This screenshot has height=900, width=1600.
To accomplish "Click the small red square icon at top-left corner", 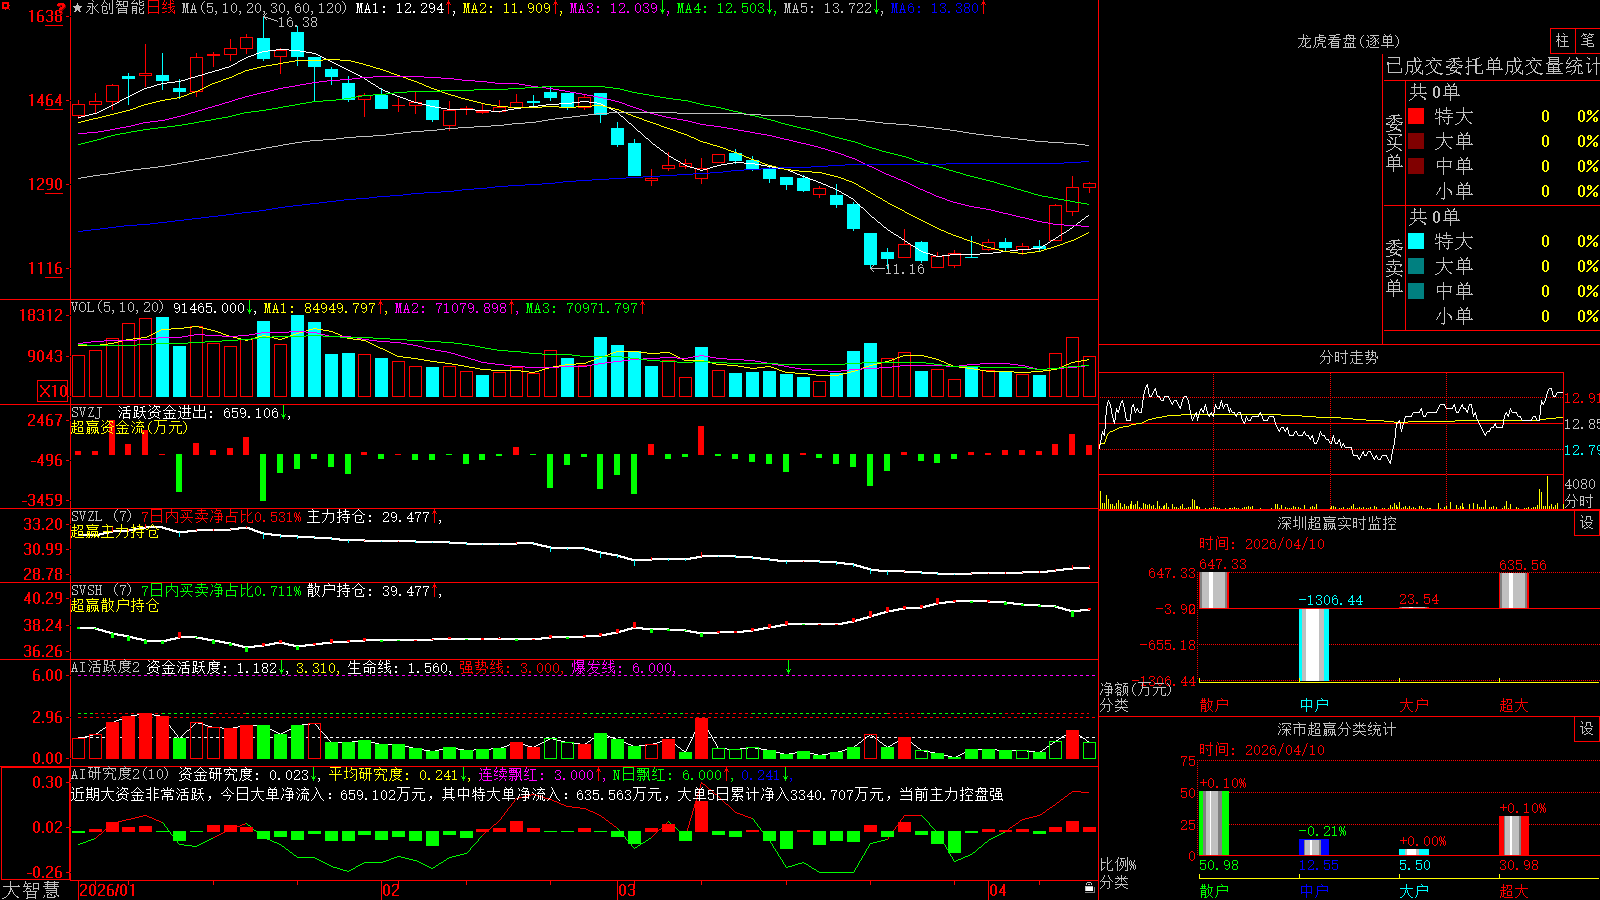I will [4, 4].
